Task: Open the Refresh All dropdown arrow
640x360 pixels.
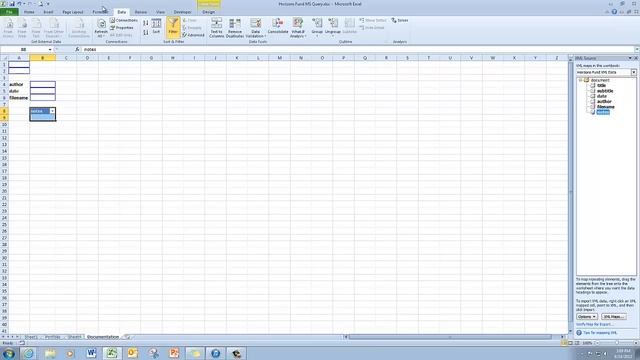Action: coord(101,36)
